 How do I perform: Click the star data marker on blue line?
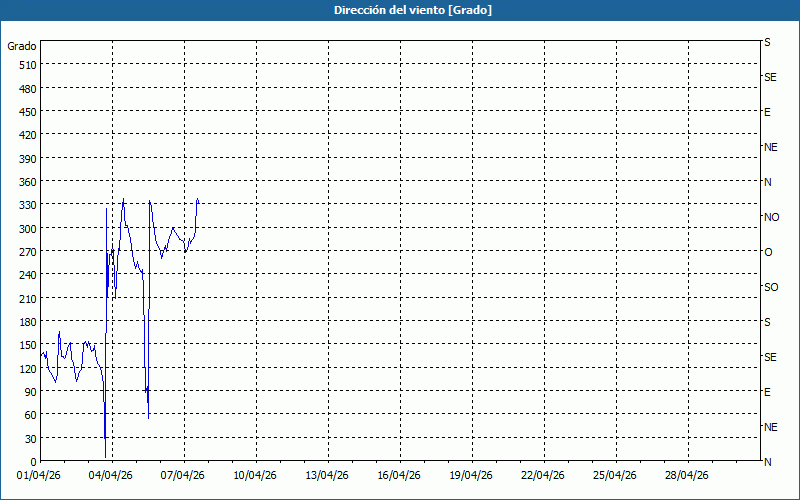[x=147, y=390]
